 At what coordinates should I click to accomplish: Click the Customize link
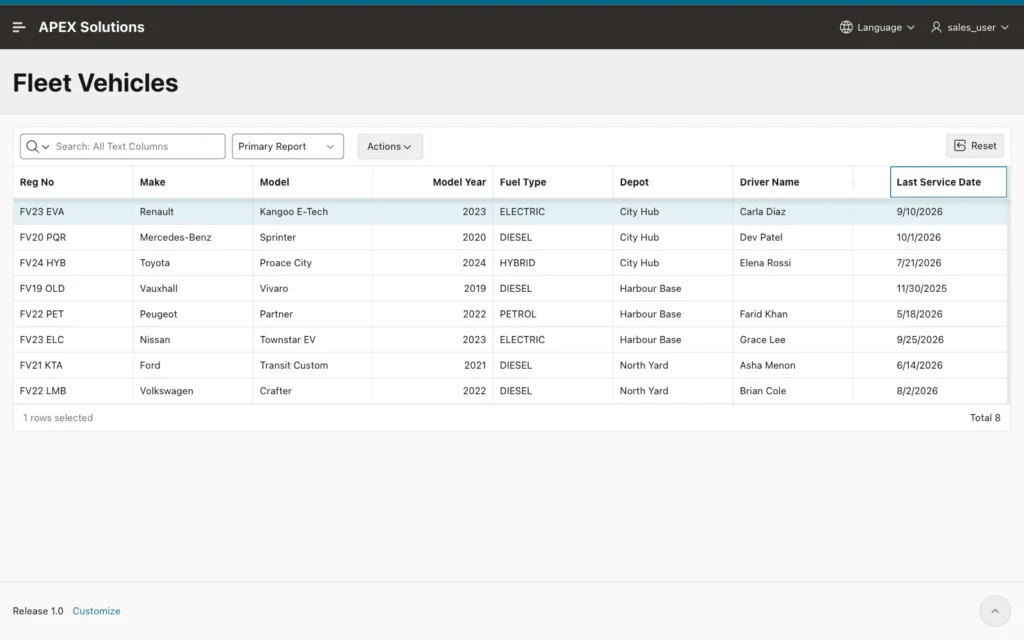96,611
